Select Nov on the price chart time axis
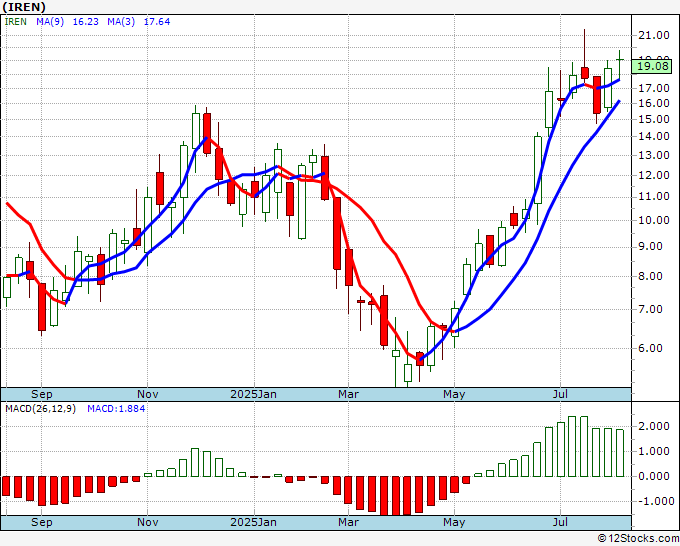The image size is (680, 546). pyautogui.click(x=147, y=394)
